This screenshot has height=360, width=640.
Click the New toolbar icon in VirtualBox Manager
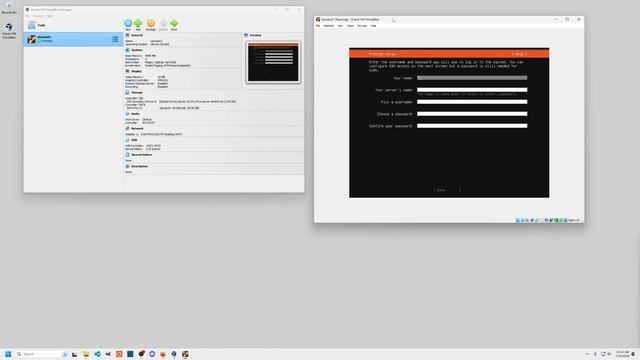(128, 24)
